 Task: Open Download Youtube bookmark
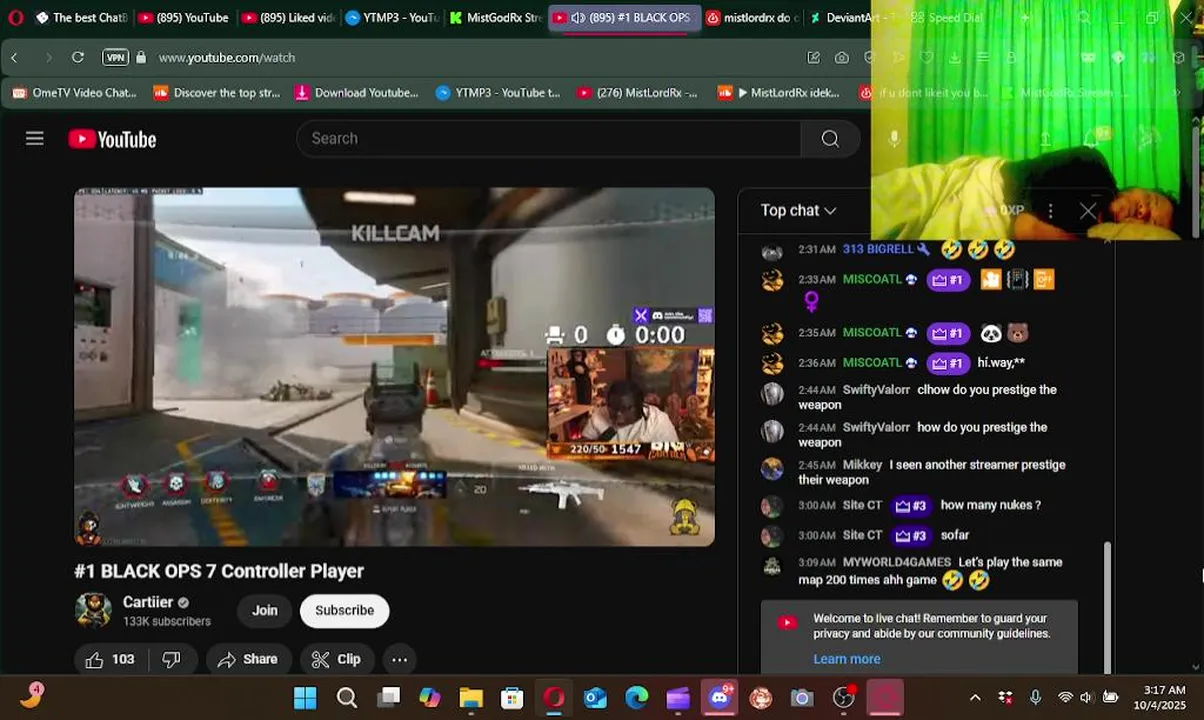(x=357, y=92)
